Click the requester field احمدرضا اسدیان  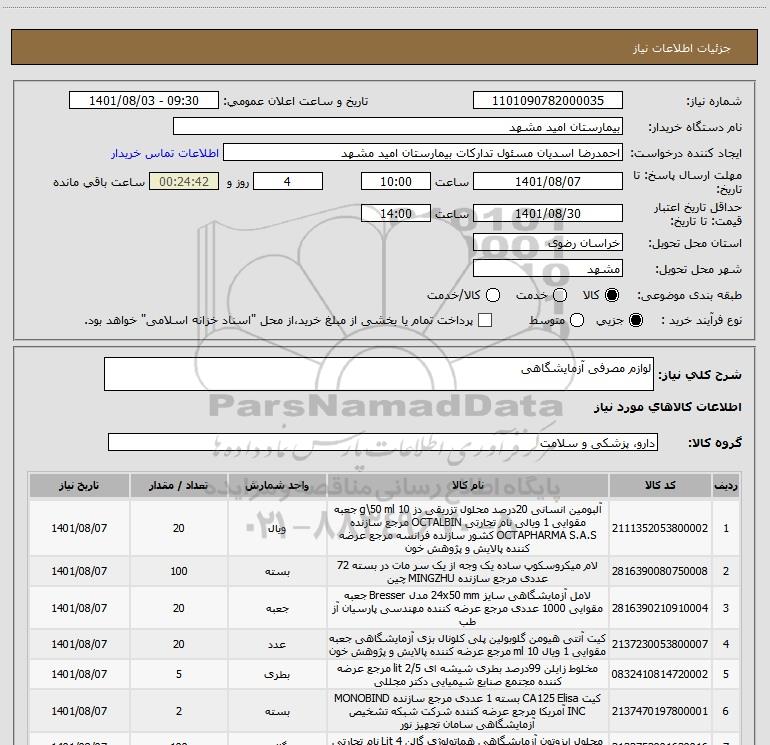[423, 153]
